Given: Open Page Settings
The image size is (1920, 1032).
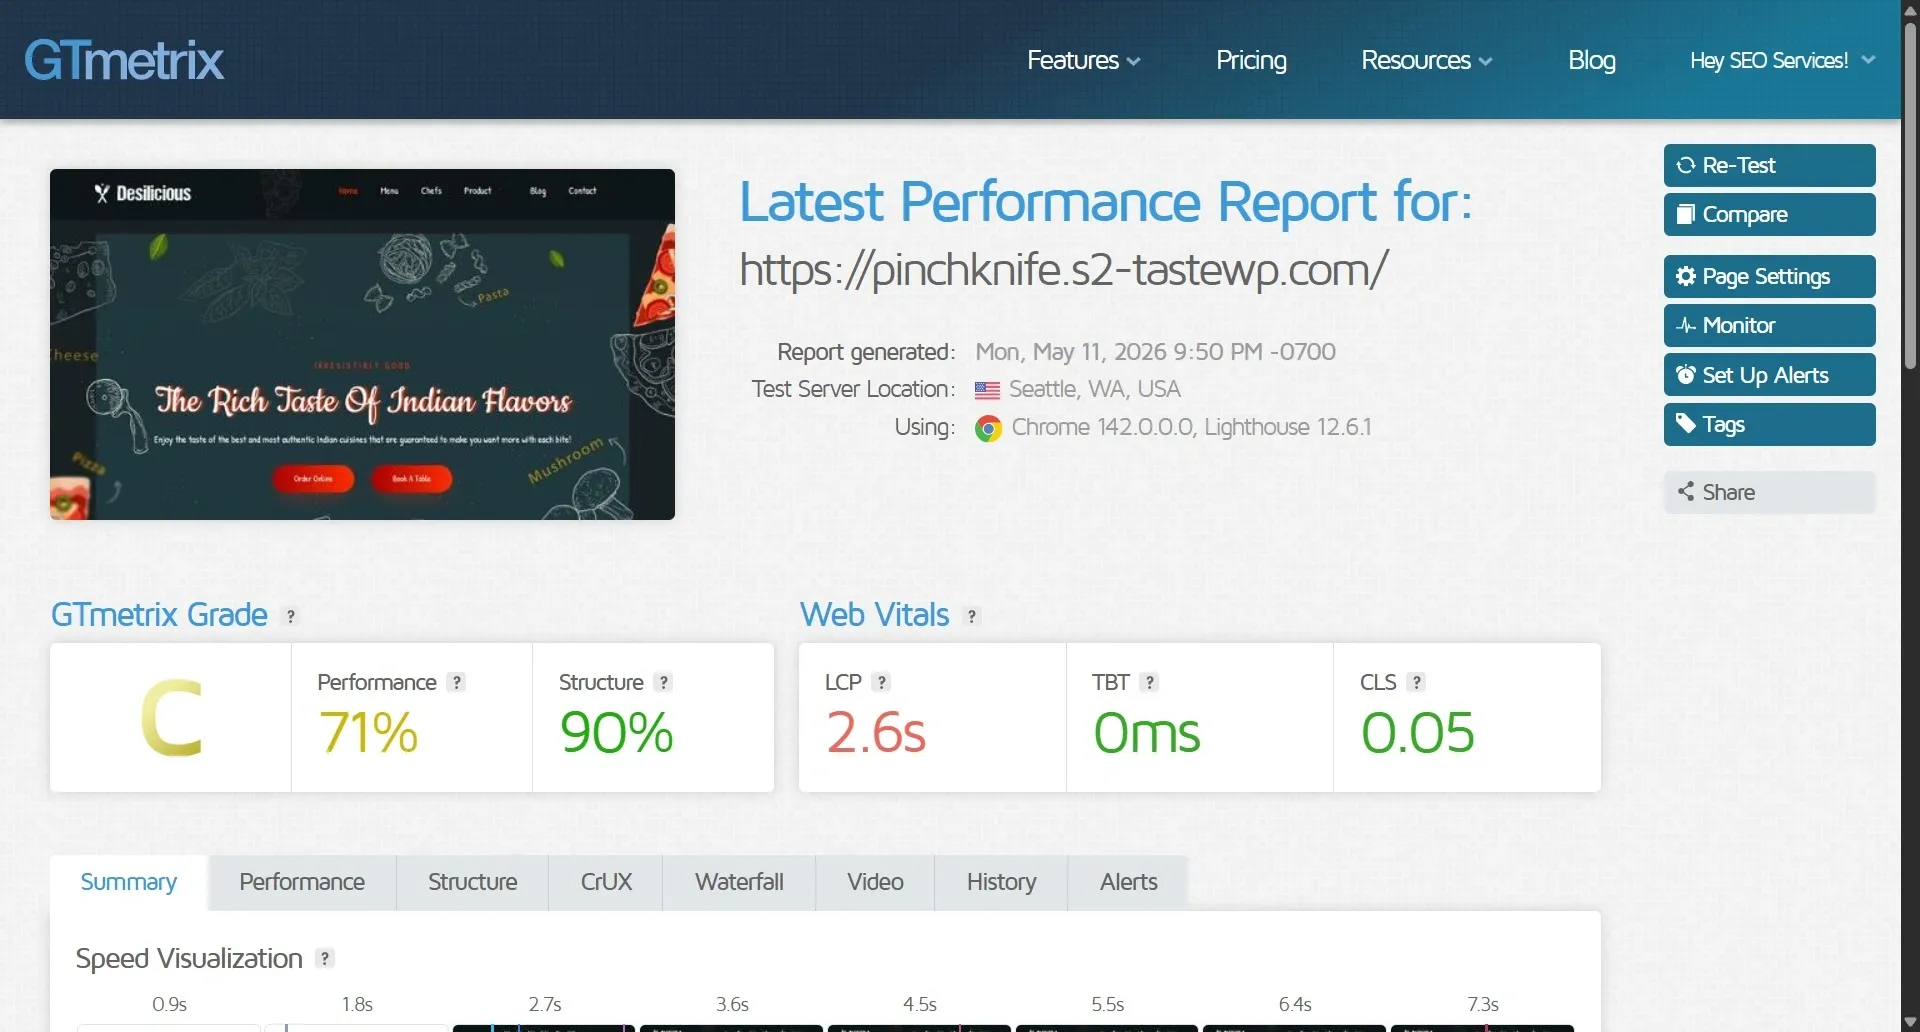Looking at the screenshot, I should coord(1769,276).
